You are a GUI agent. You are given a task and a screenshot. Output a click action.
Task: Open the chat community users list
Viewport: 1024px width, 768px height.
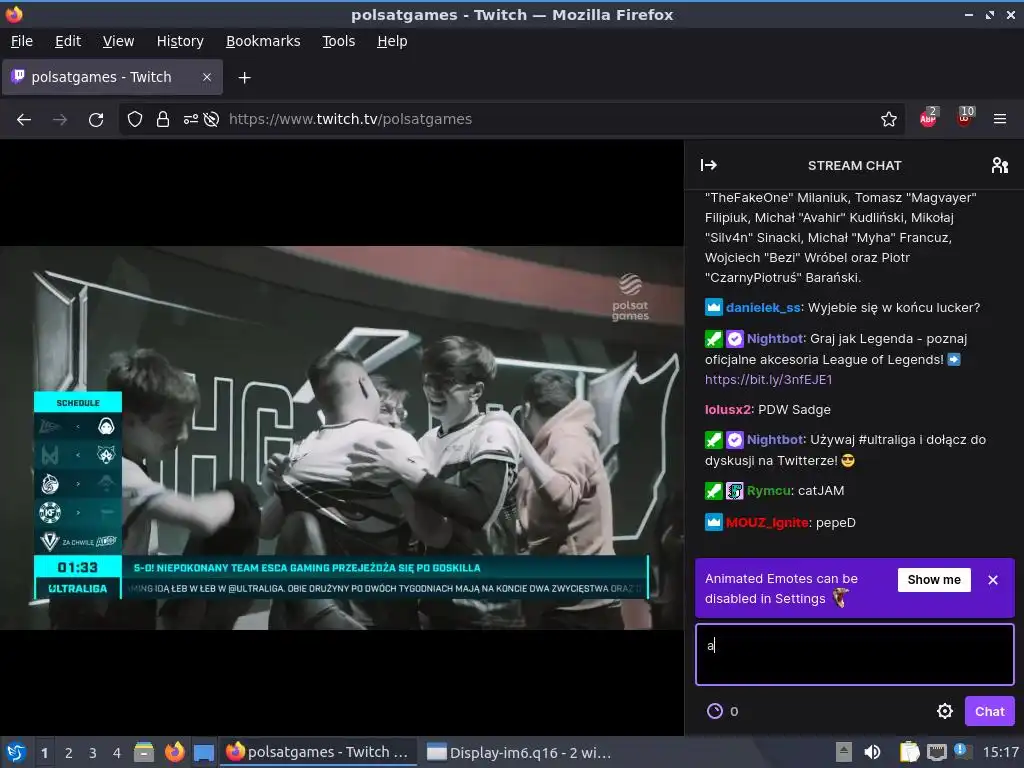point(999,165)
